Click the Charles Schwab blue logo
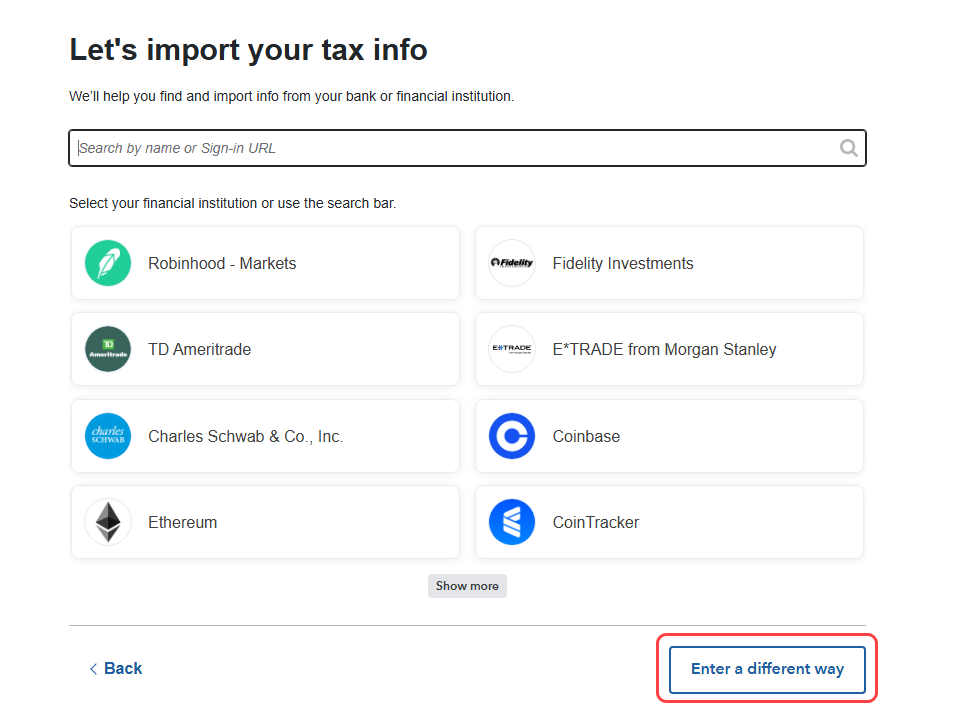The width and height of the screenshot is (958, 714). [x=108, y=436]
